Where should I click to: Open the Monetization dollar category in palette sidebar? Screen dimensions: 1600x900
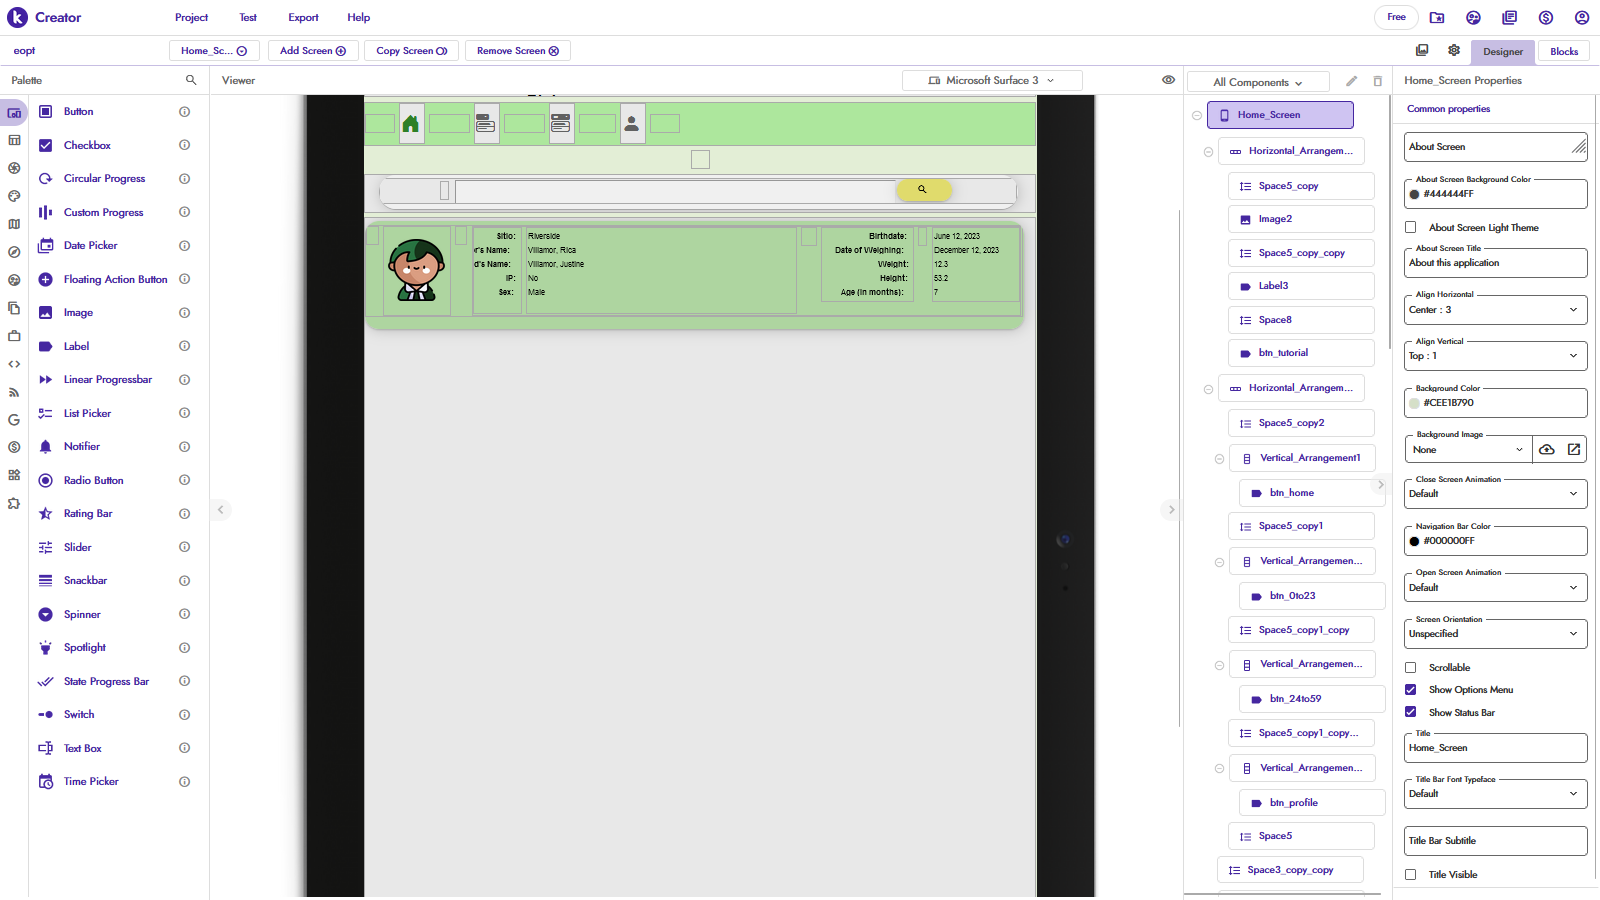(x=14, y=447)
